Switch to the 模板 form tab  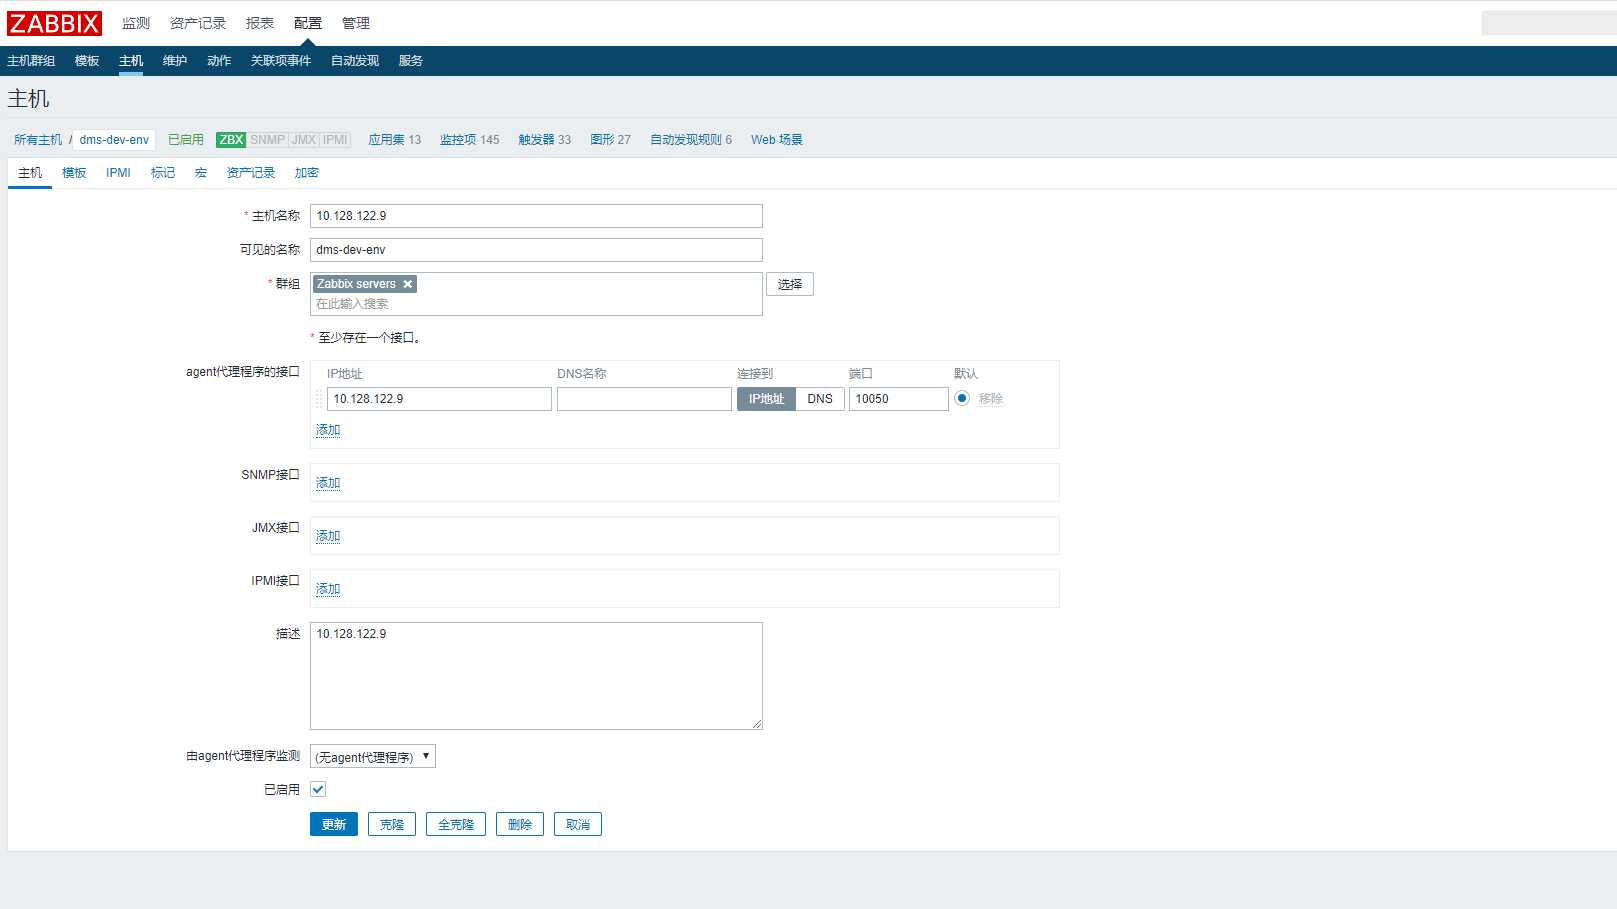click(x=74, y=173)
